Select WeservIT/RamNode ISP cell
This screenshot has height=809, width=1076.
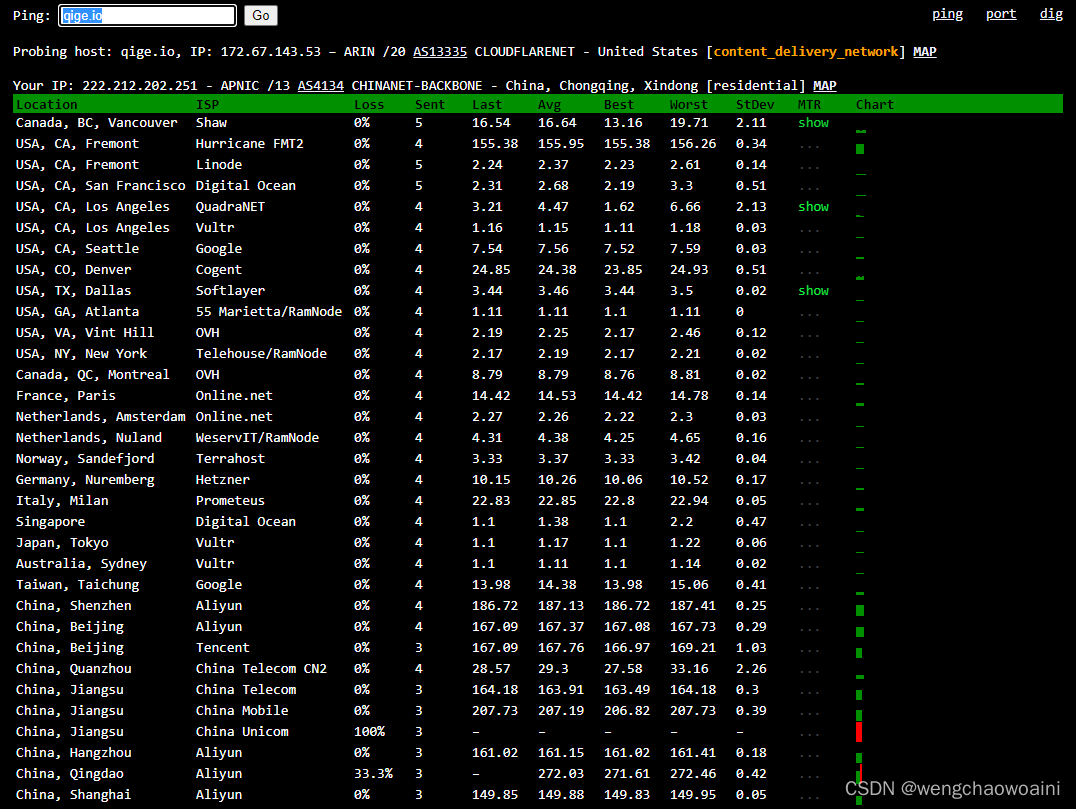pos(257,438)
